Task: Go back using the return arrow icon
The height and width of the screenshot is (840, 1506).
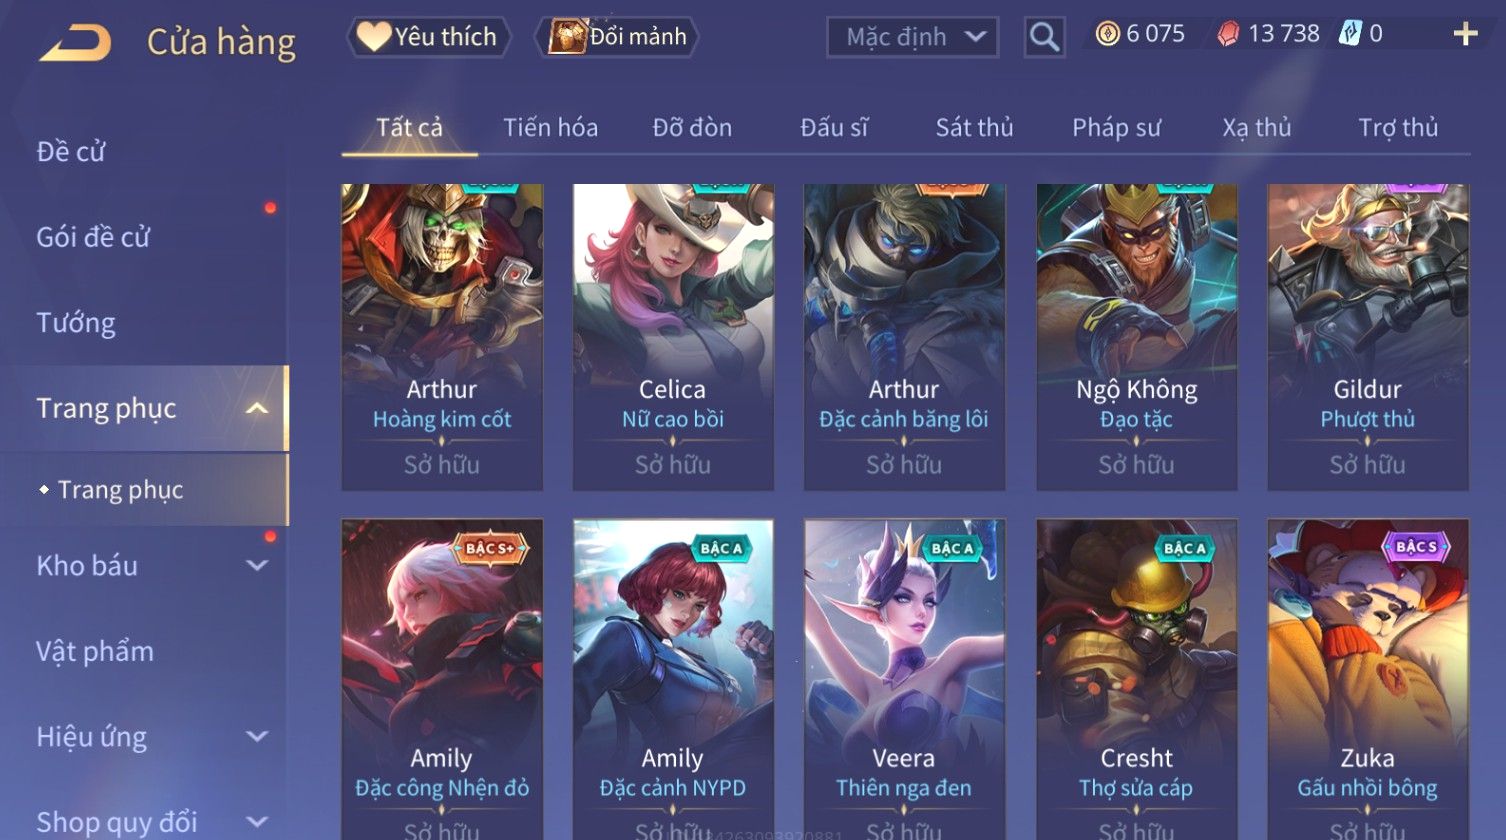Action: [x=75, y=43]
